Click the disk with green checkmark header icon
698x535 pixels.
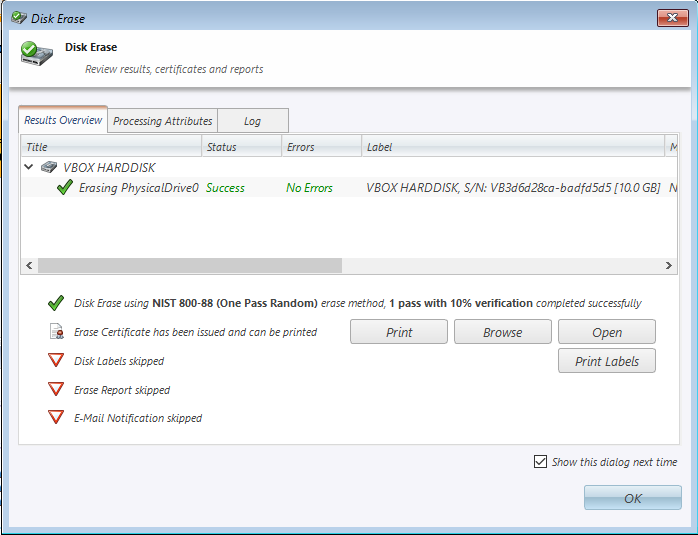click(37, 53)
